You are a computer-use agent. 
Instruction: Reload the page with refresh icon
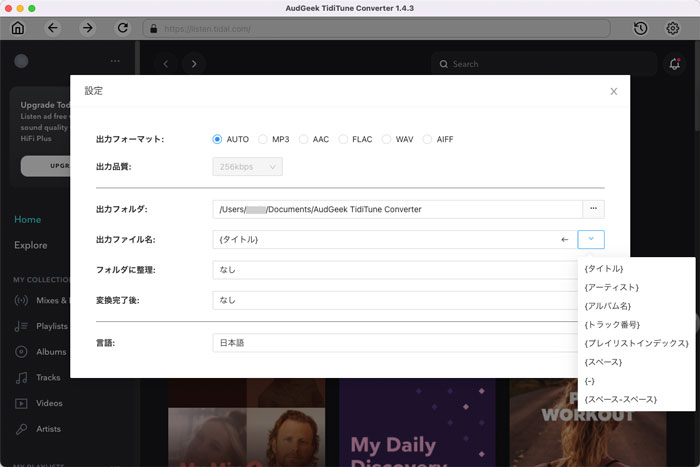tap(122, 28)
